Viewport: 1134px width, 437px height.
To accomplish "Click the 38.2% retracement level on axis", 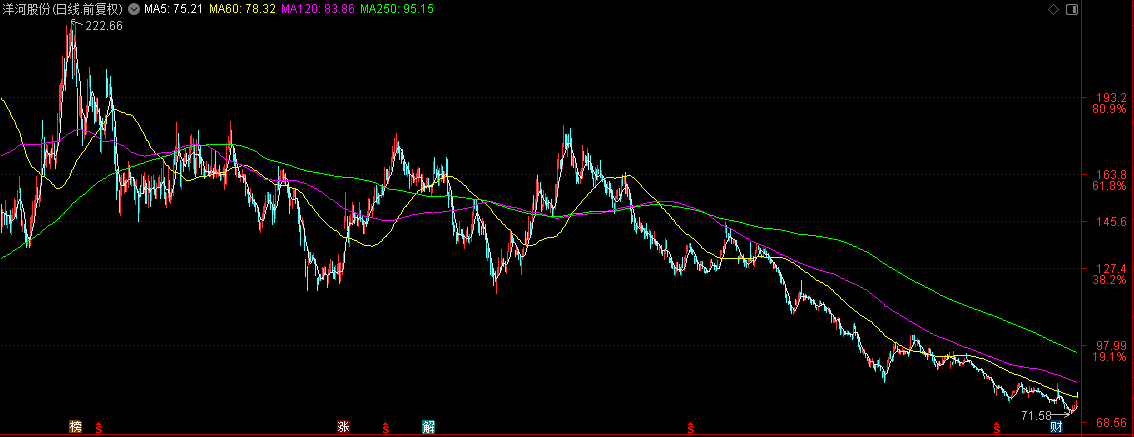I will point(1110,281).
